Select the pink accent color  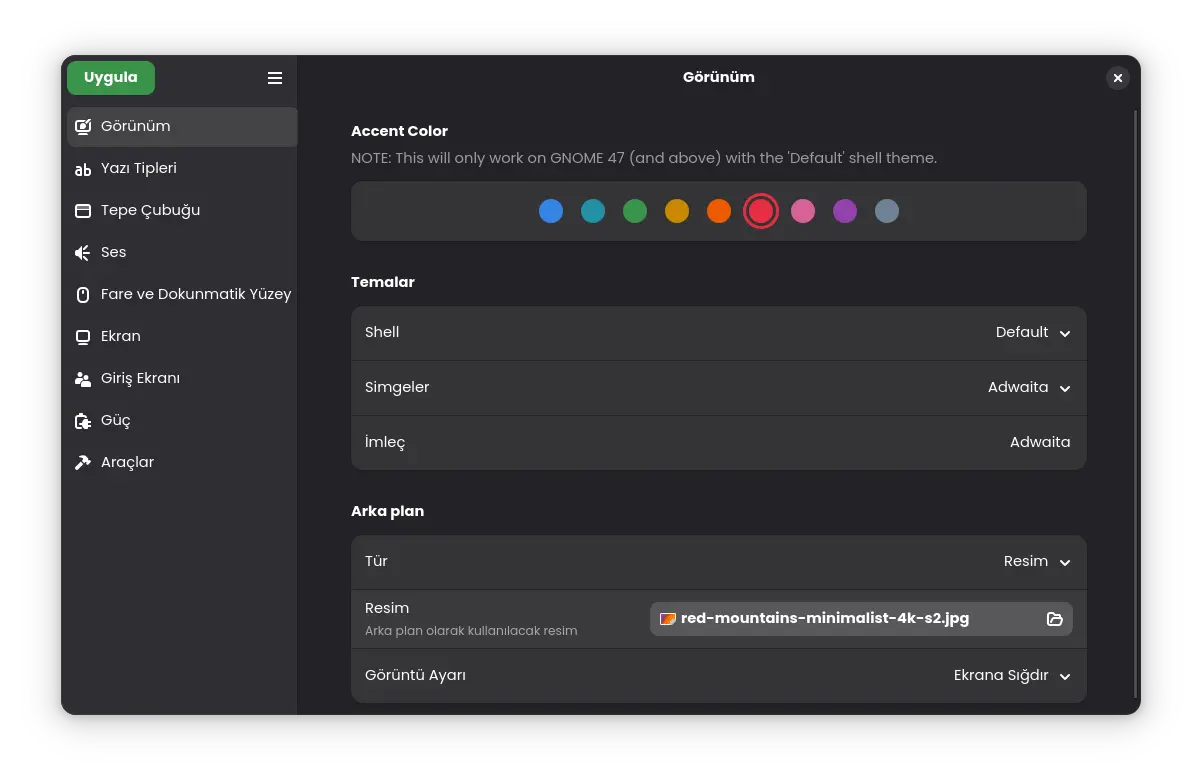tap(803, 211)
